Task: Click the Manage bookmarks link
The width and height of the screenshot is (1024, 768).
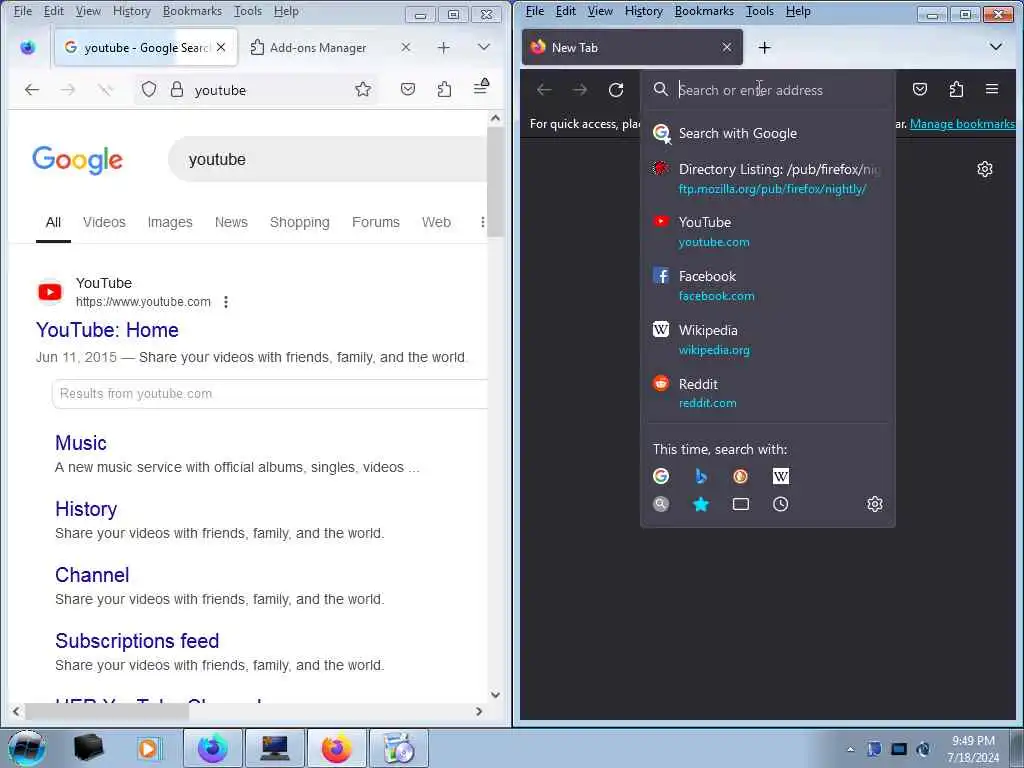Action: click(x=962, y=124)
